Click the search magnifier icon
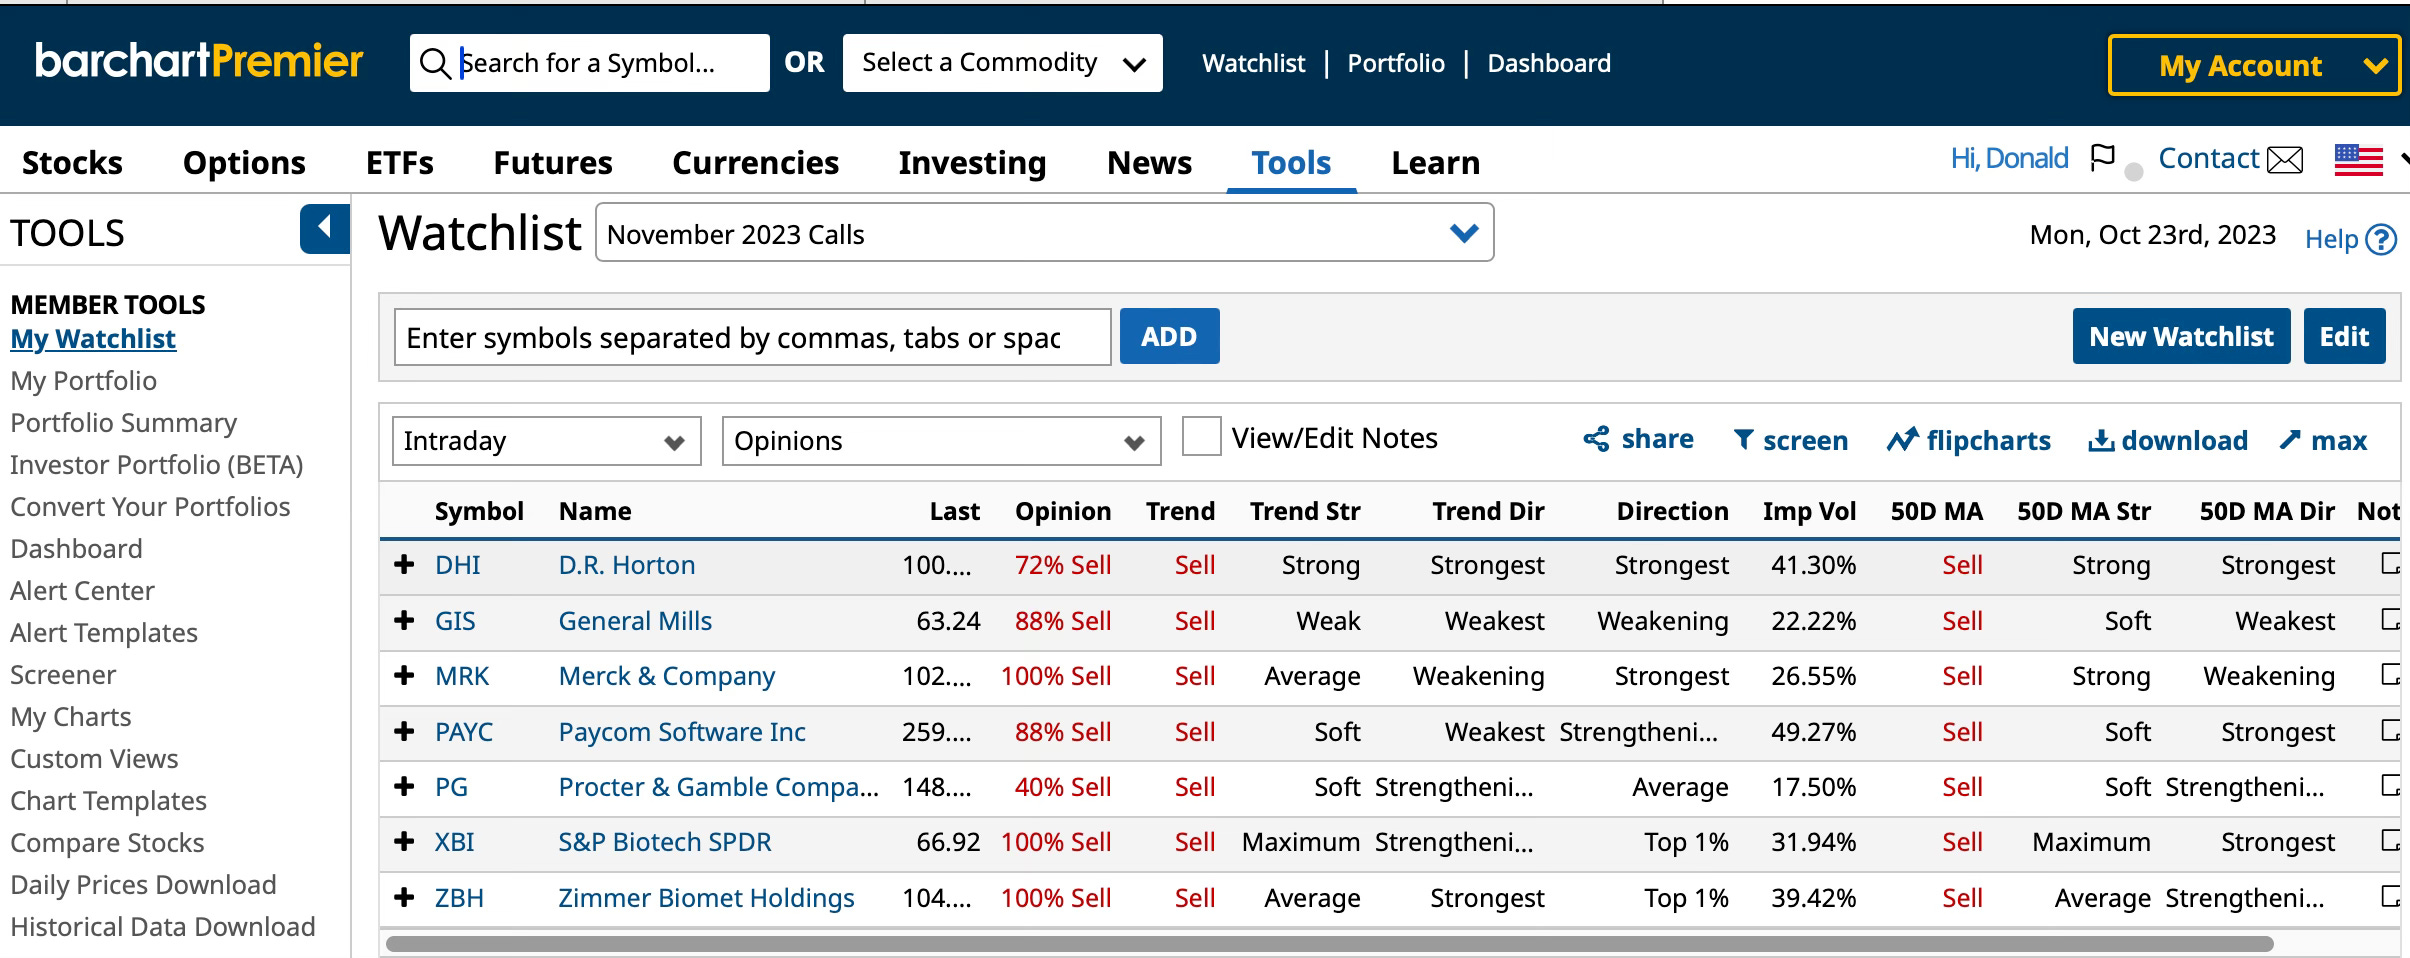The height and width of the screenshot is (958, 2410). click(x=434, y=63)
